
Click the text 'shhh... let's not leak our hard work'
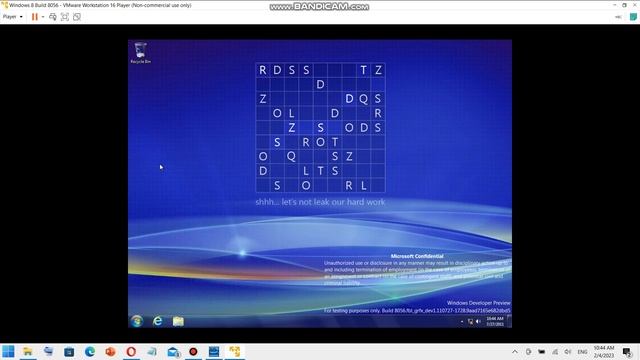[x=320, y=202]
